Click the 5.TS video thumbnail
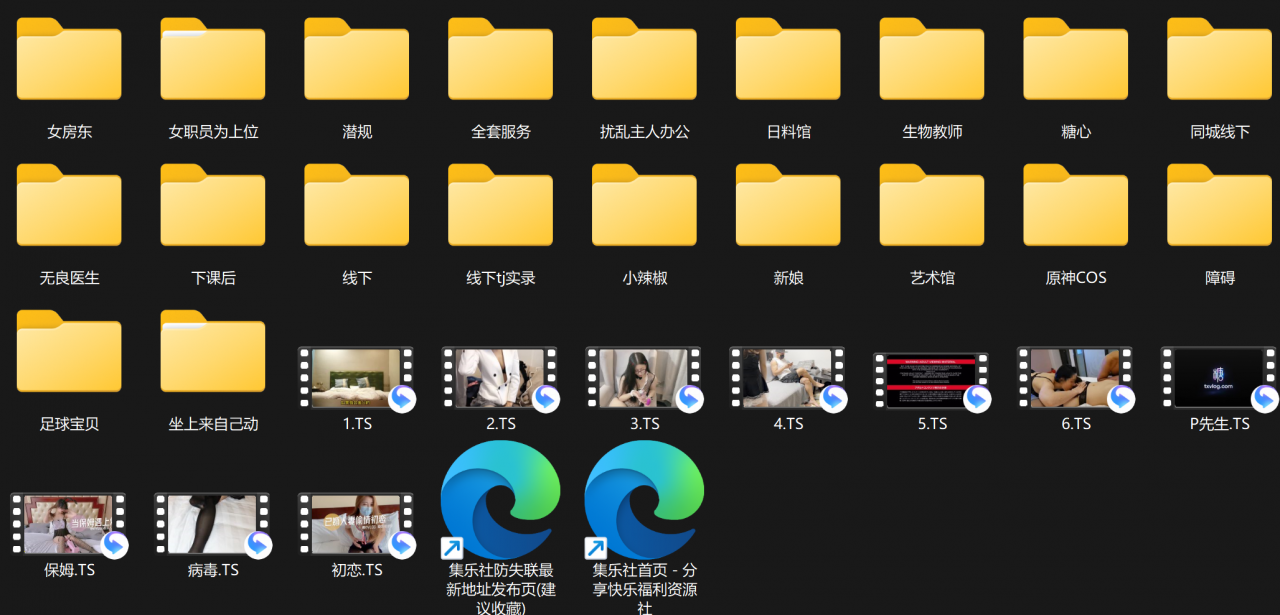This screenshot has width=1280, height=615. click(x=931, y=380)
